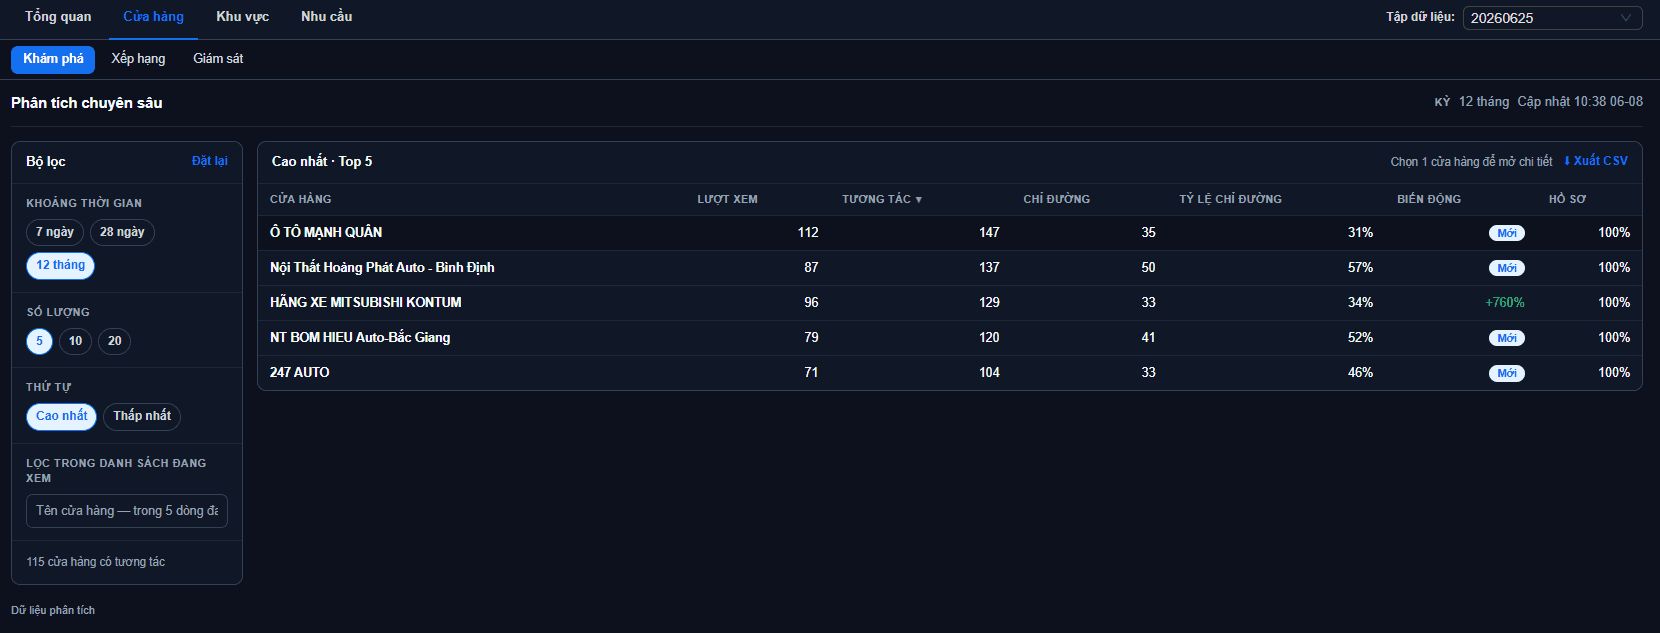The height and width of the screenshot is (633, 1660).
Task: Export table with Xuất CSV
Action: (x=1596, y=161)
